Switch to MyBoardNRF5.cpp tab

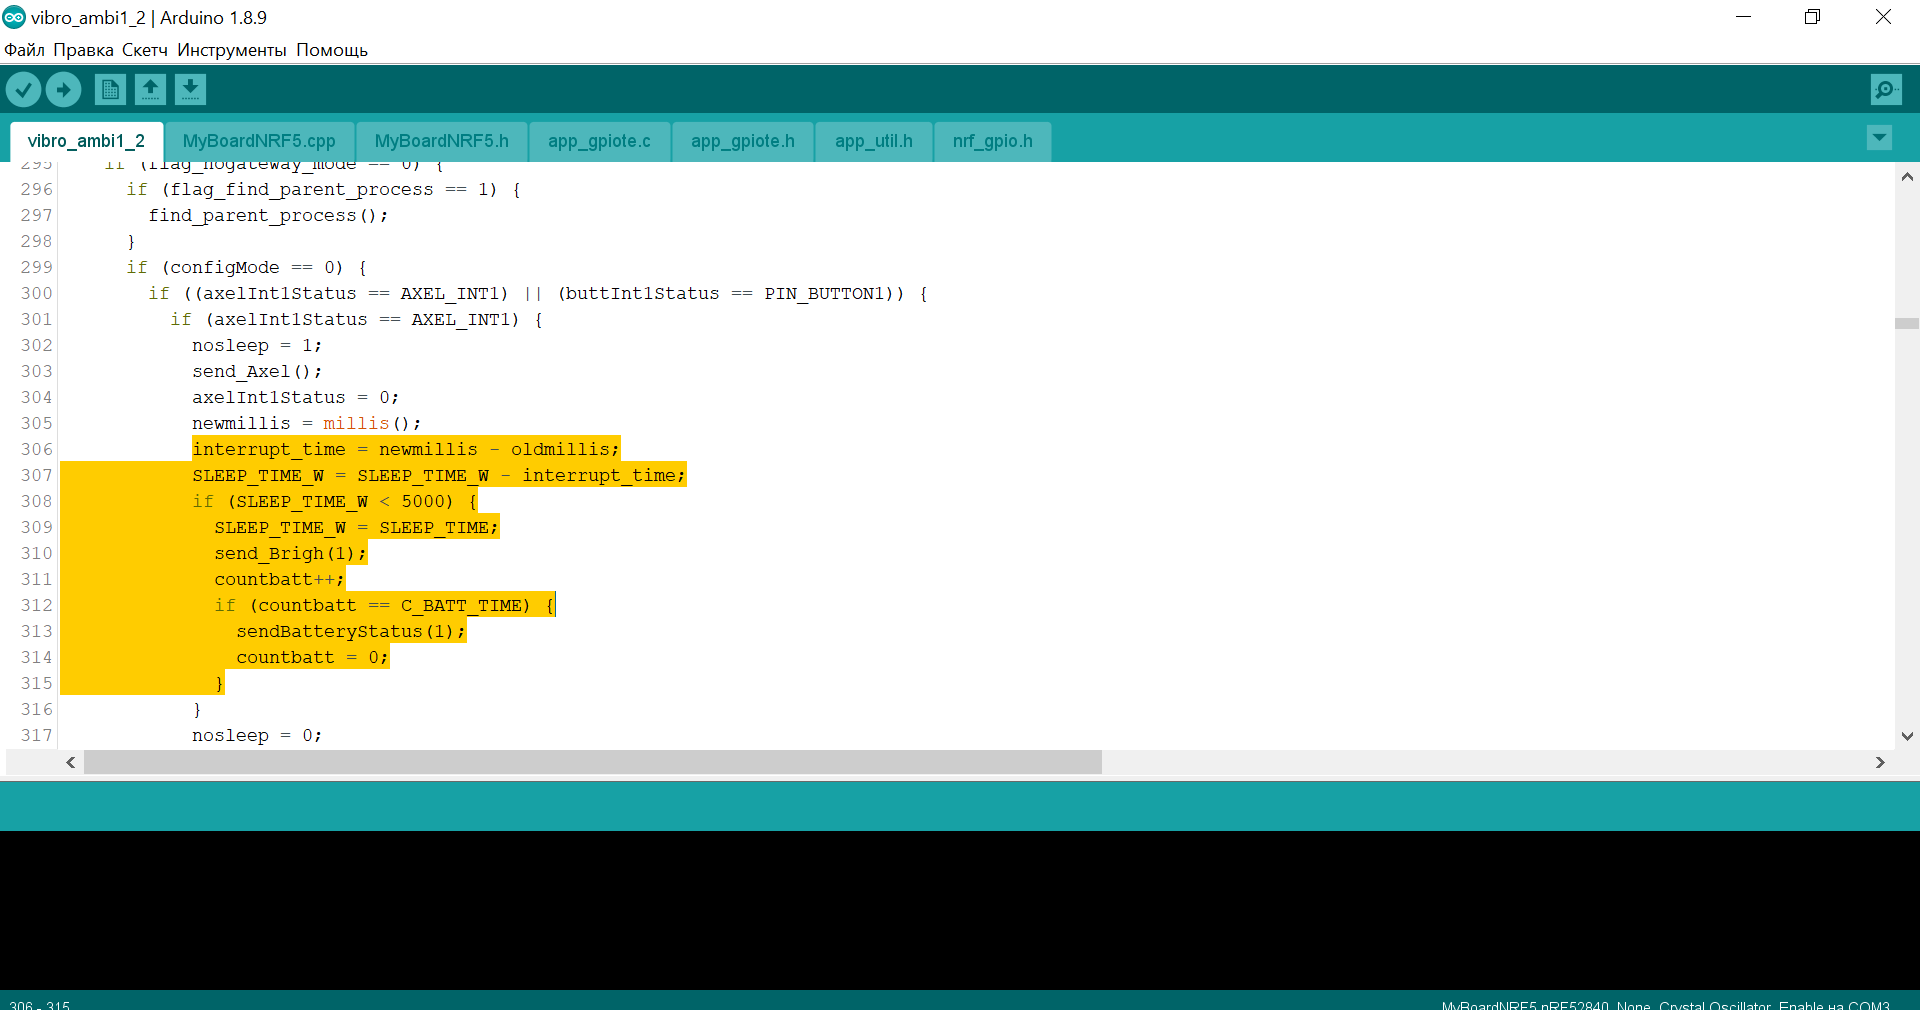pyautogui.click(x=259, y=141)
